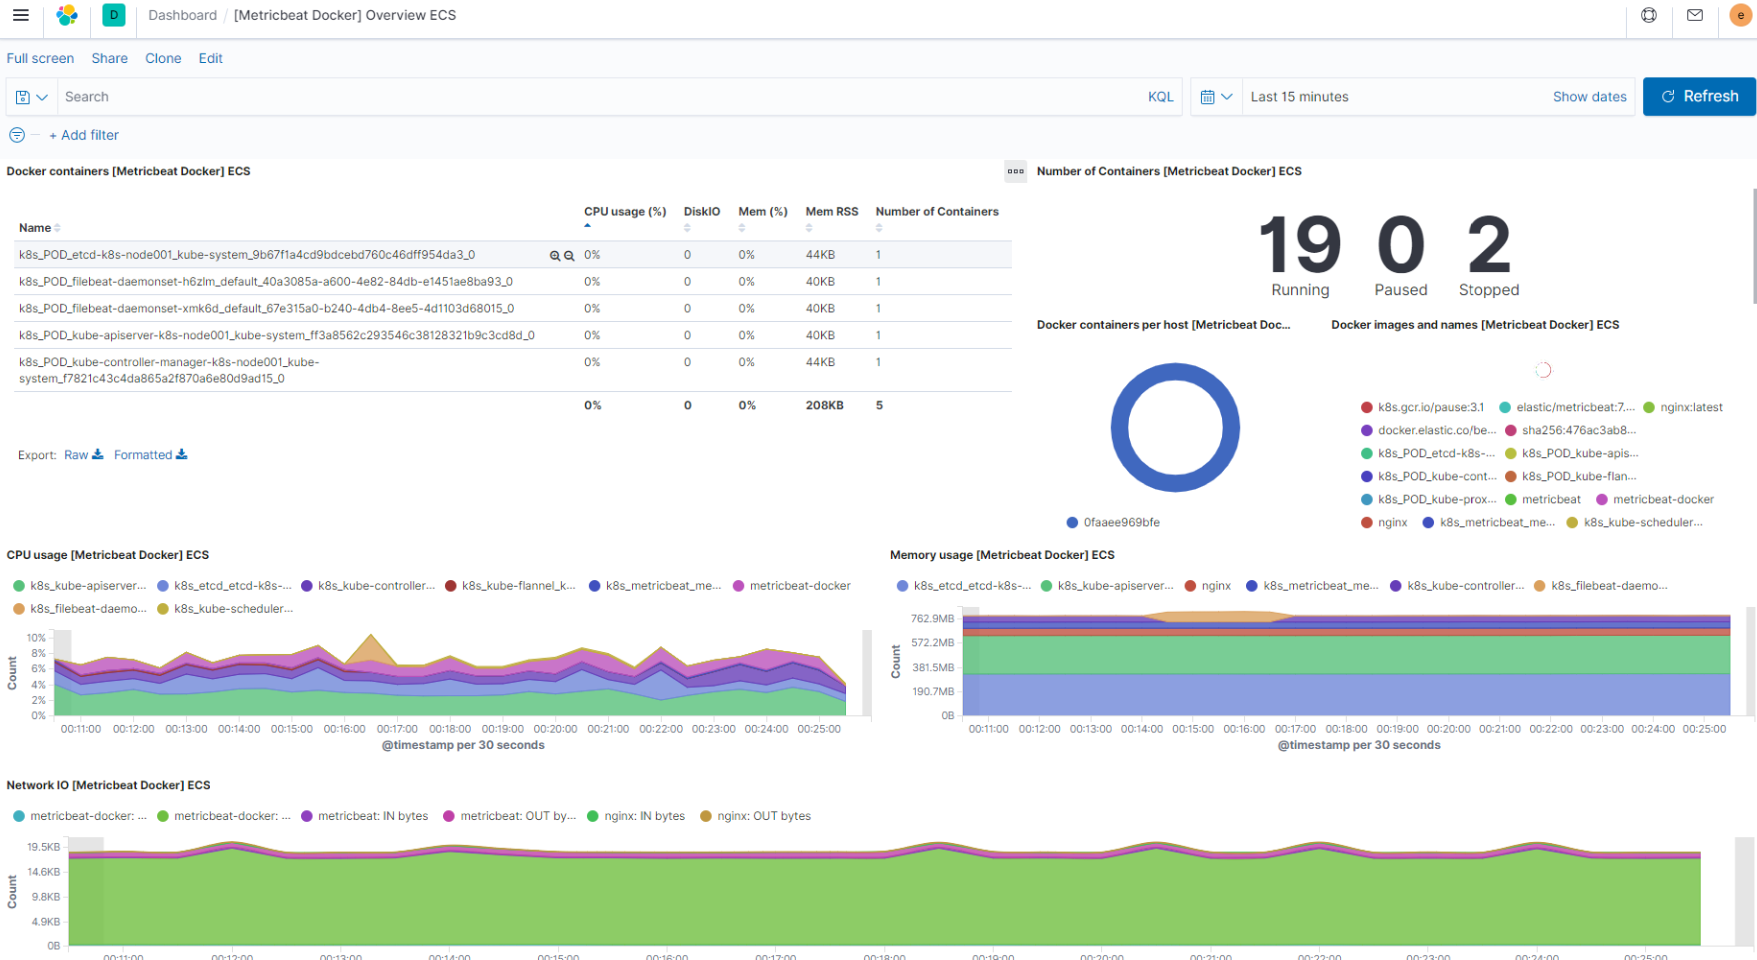Viewport: 1757px width, 960px height.
Task: Click the 0 Paused metric
Action: (1400, 255)
